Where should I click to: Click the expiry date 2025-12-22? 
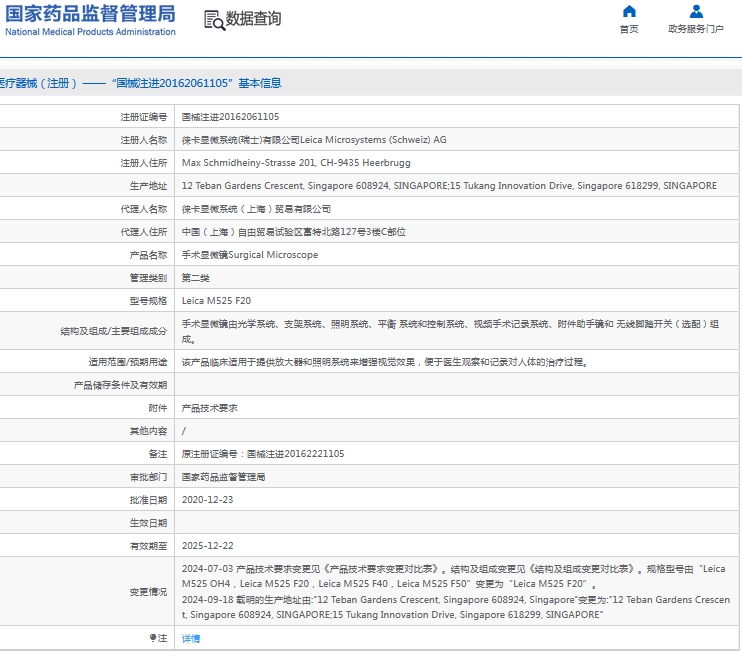tap(207, 546)
